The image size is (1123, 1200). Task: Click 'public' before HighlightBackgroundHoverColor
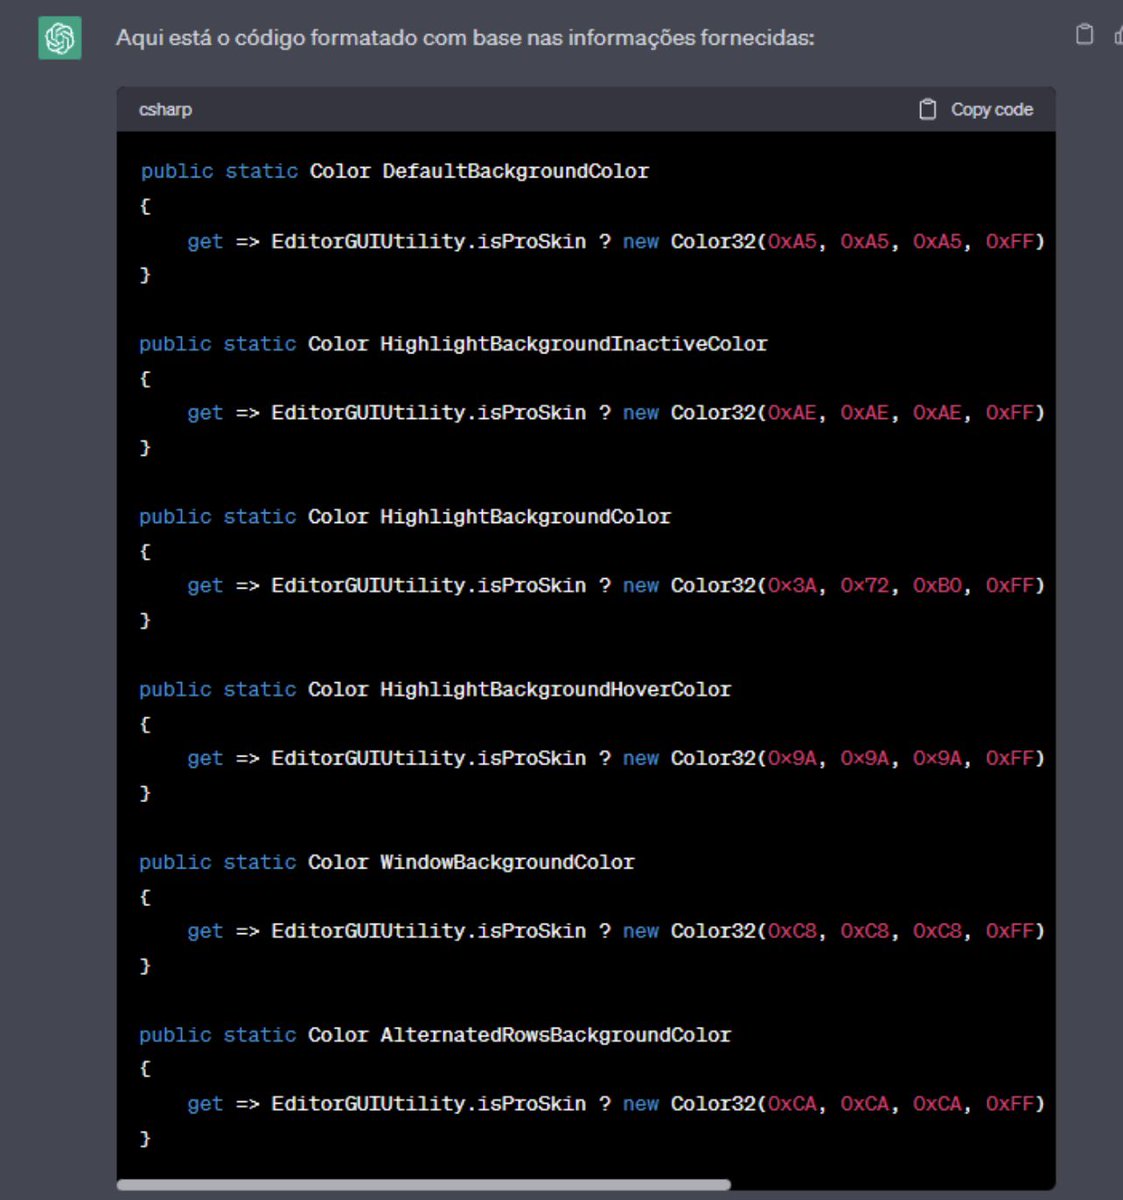(175, 690)
